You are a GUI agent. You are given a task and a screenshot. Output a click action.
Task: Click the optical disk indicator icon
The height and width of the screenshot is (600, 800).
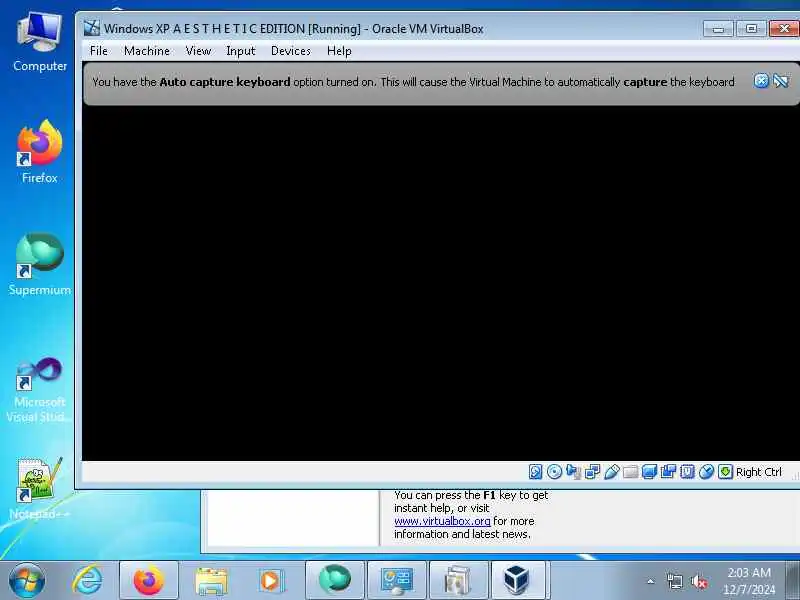click(554, 472)
